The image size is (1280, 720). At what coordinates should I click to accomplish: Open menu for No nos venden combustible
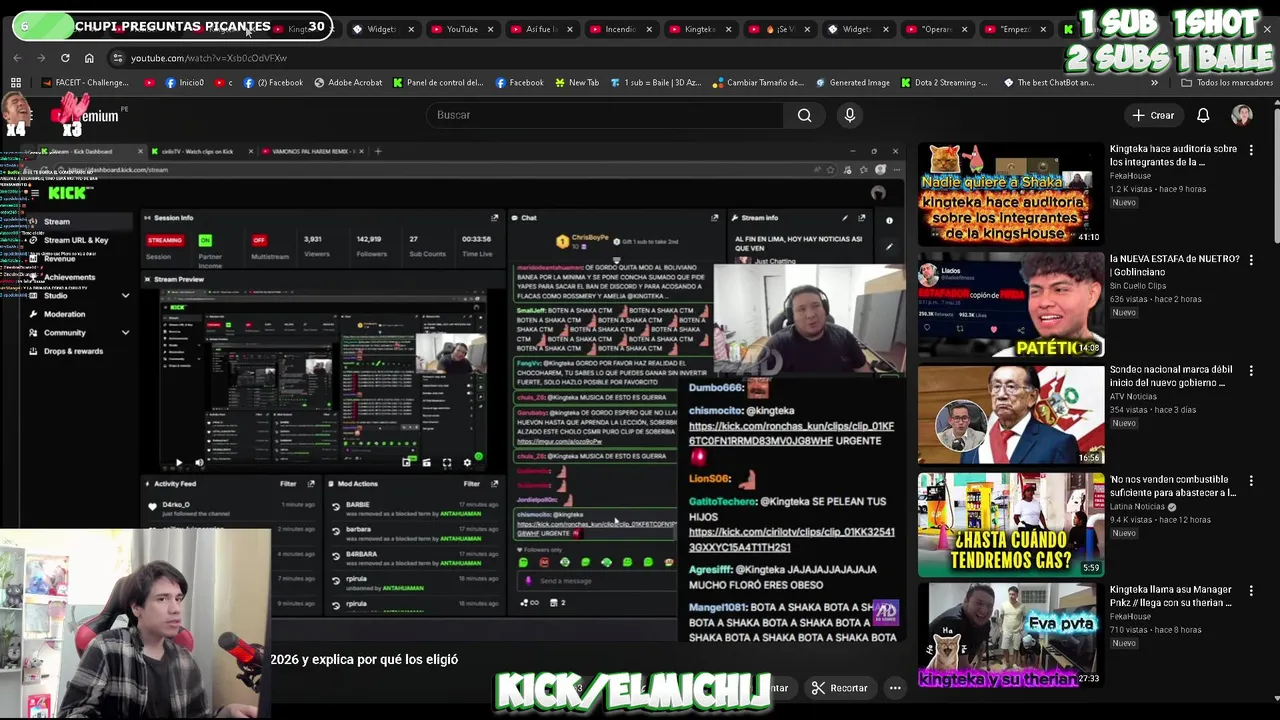1251,480
